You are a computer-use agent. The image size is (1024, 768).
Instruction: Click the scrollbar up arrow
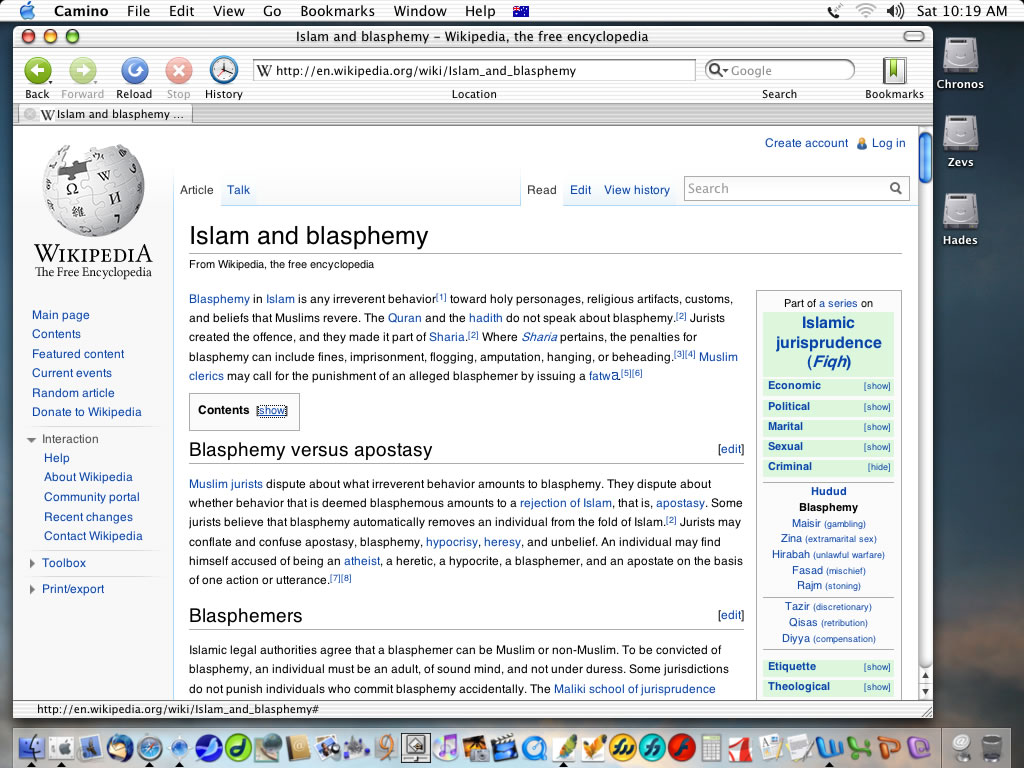tap(925, 675)
